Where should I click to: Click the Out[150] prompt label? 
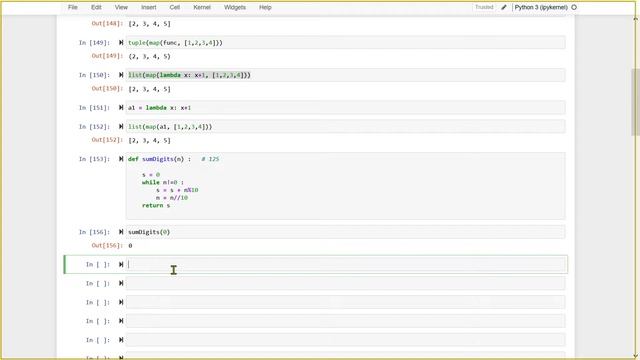pyautogui.click(x=107, y=89)
